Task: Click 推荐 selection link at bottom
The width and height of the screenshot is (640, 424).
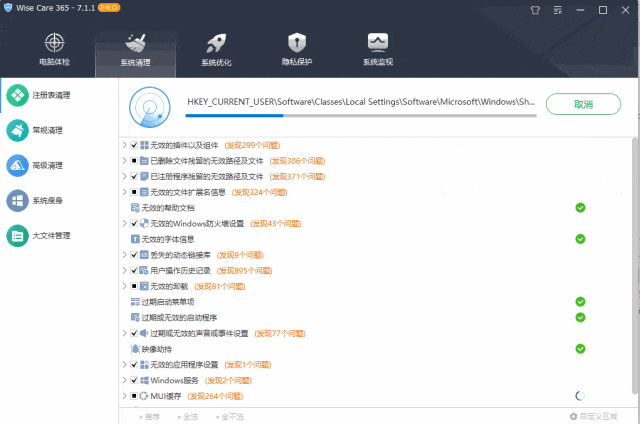Action: [x=150, y=417]
